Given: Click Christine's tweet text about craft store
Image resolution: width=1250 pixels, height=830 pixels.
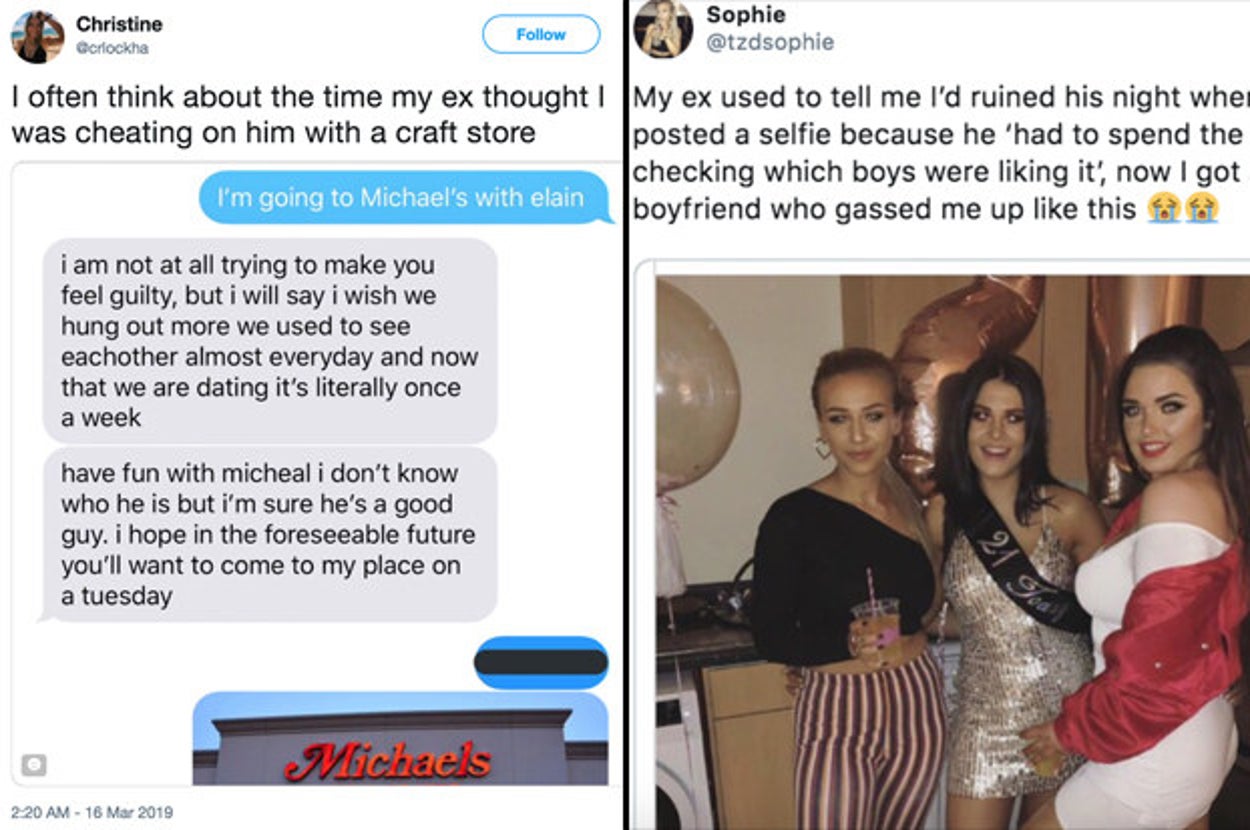Looking at the screenshot, I should pos(308,114).
